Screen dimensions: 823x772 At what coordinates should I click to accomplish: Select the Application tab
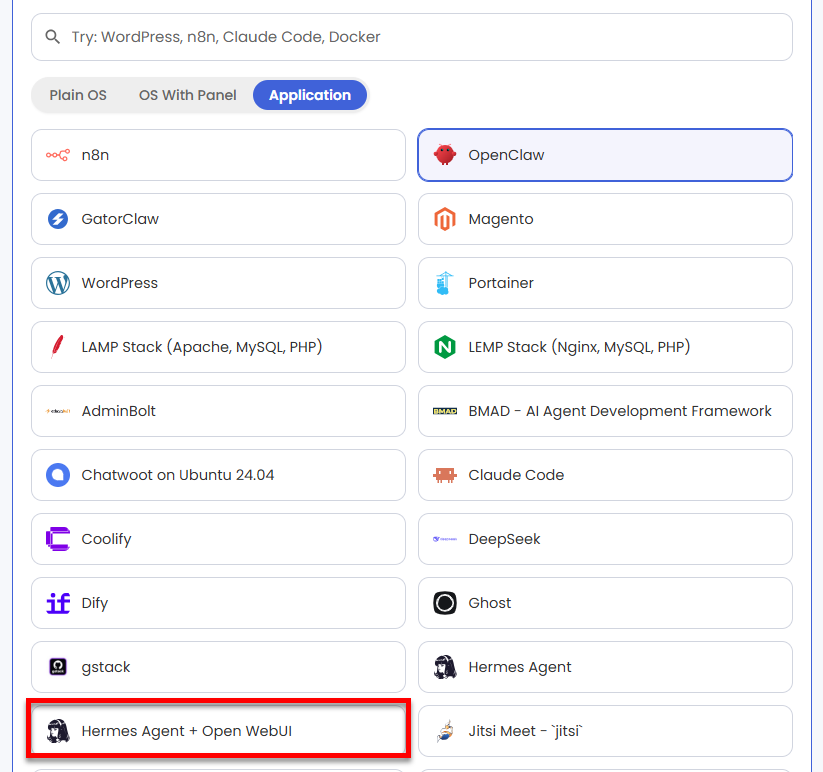tap(310, 95)
